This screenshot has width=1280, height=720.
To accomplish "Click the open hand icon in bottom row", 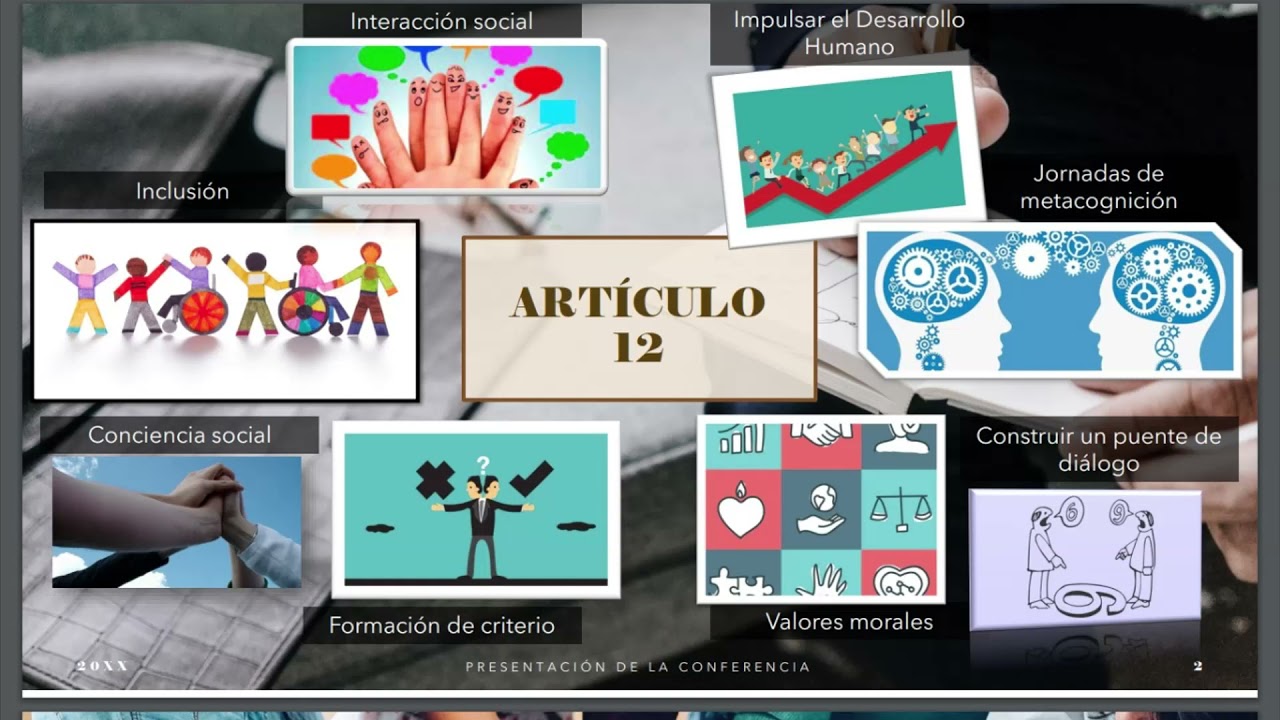I will 821,580.
